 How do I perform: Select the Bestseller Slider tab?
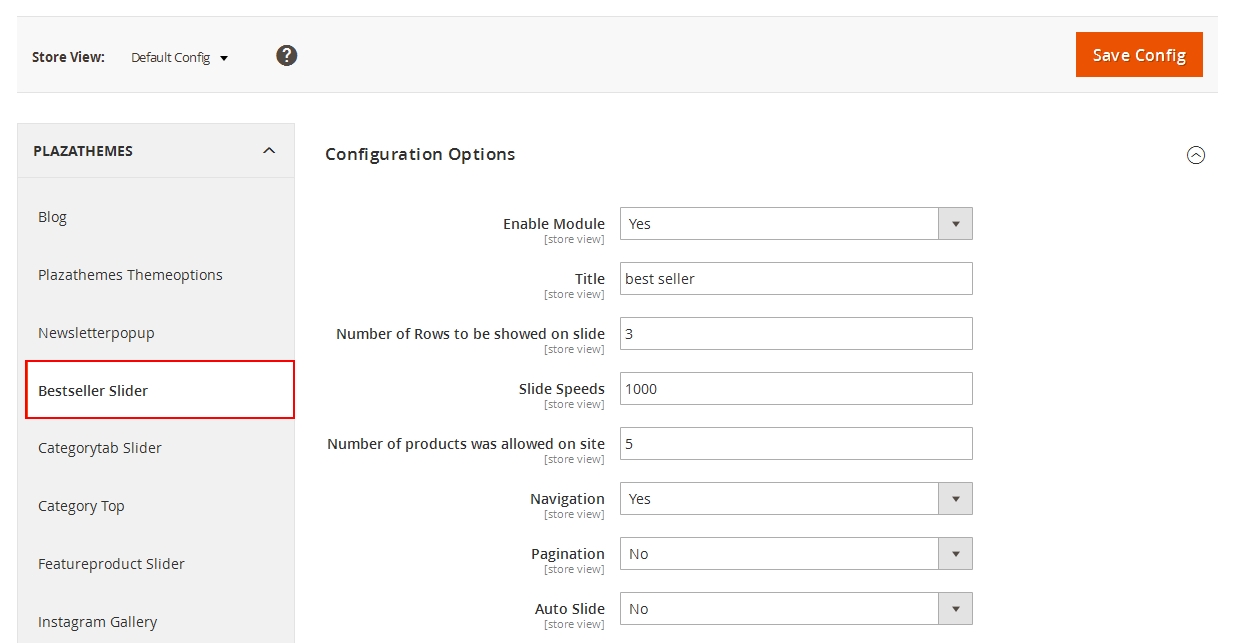click(93, 391)
